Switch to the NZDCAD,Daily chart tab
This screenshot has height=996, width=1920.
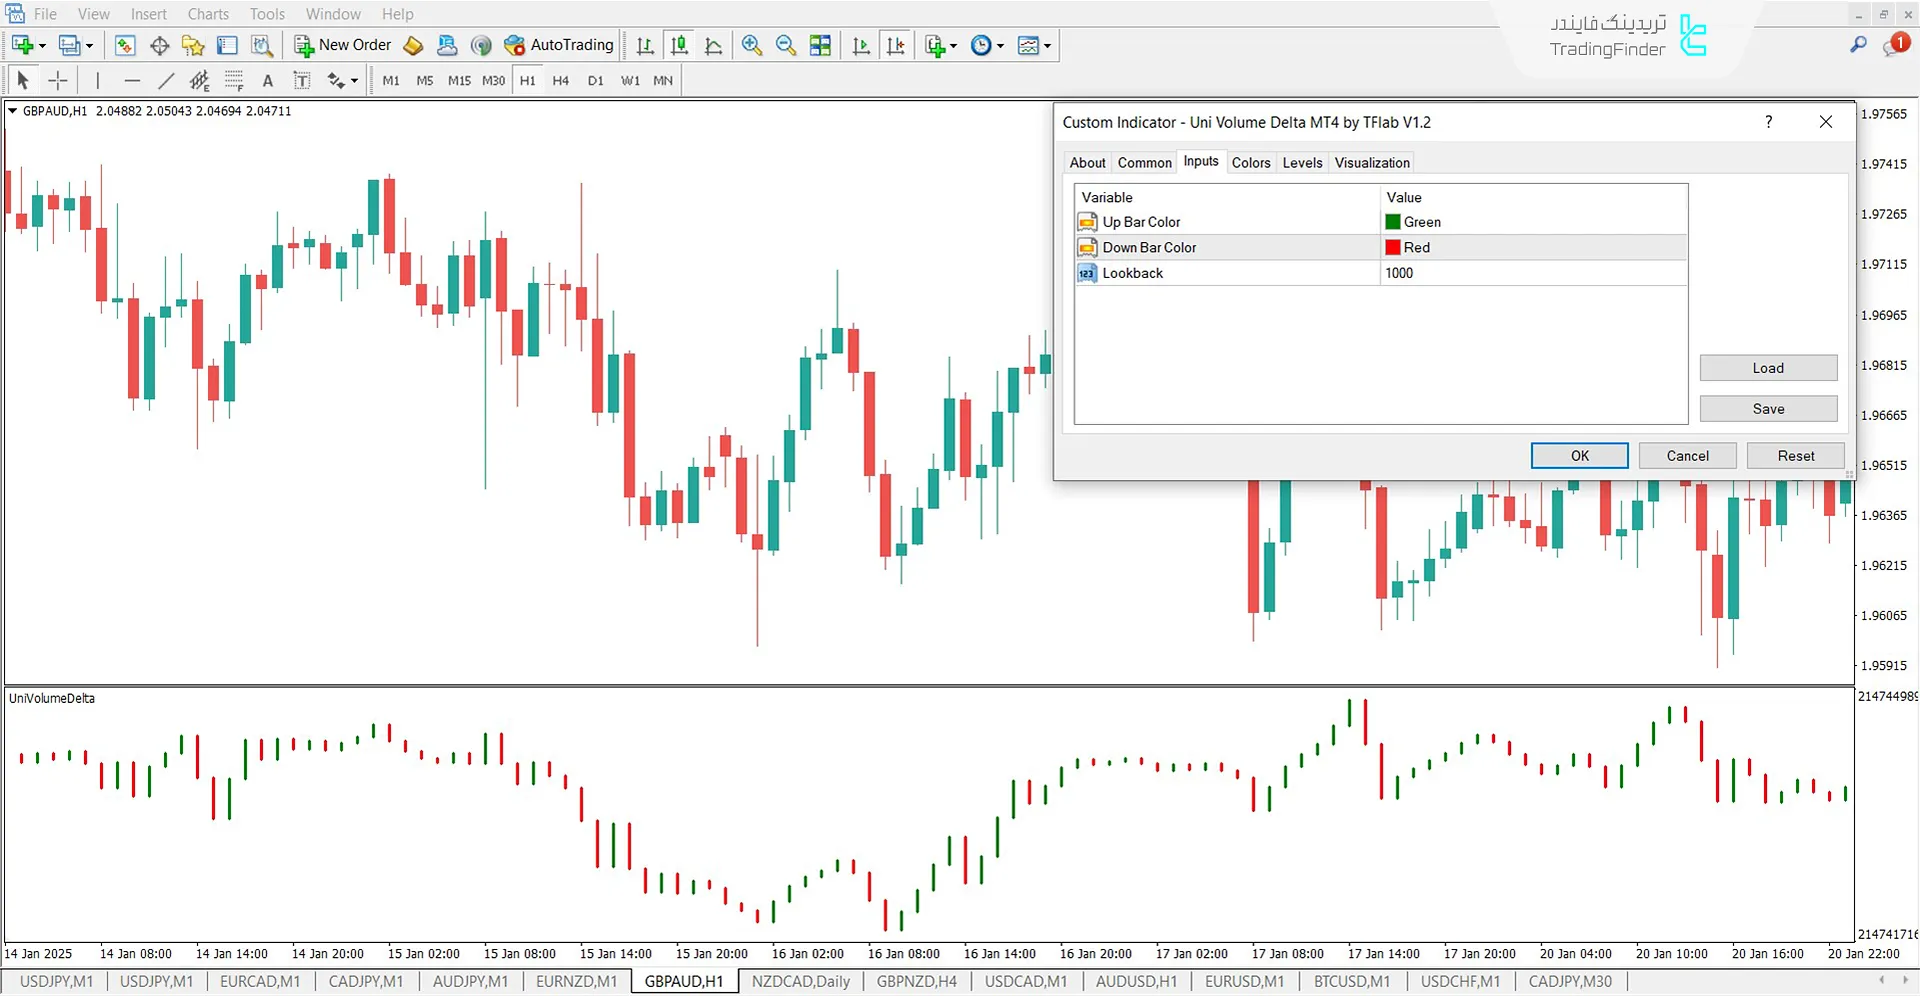(800, 981)
